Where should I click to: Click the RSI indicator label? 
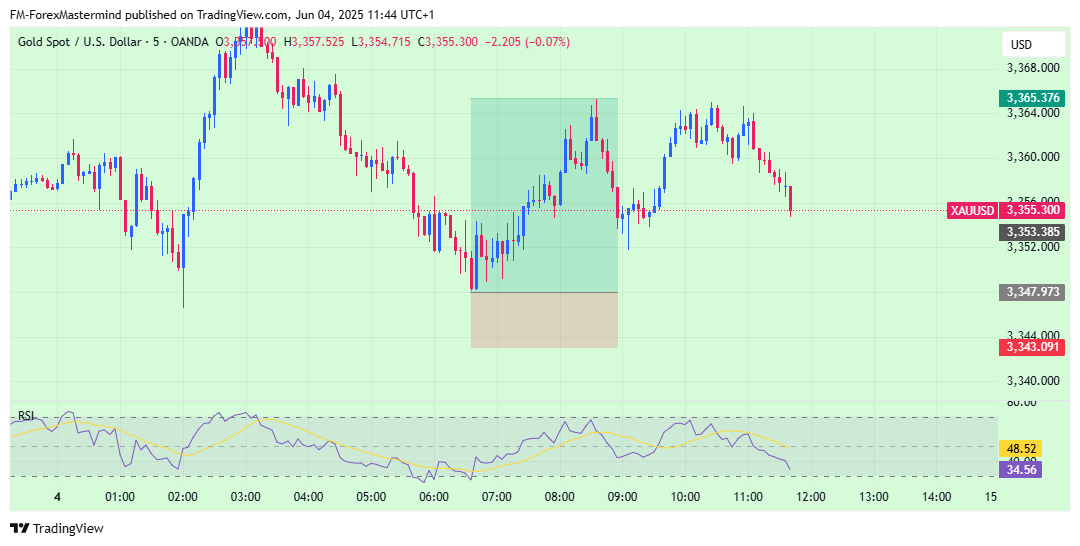point(26,415)
